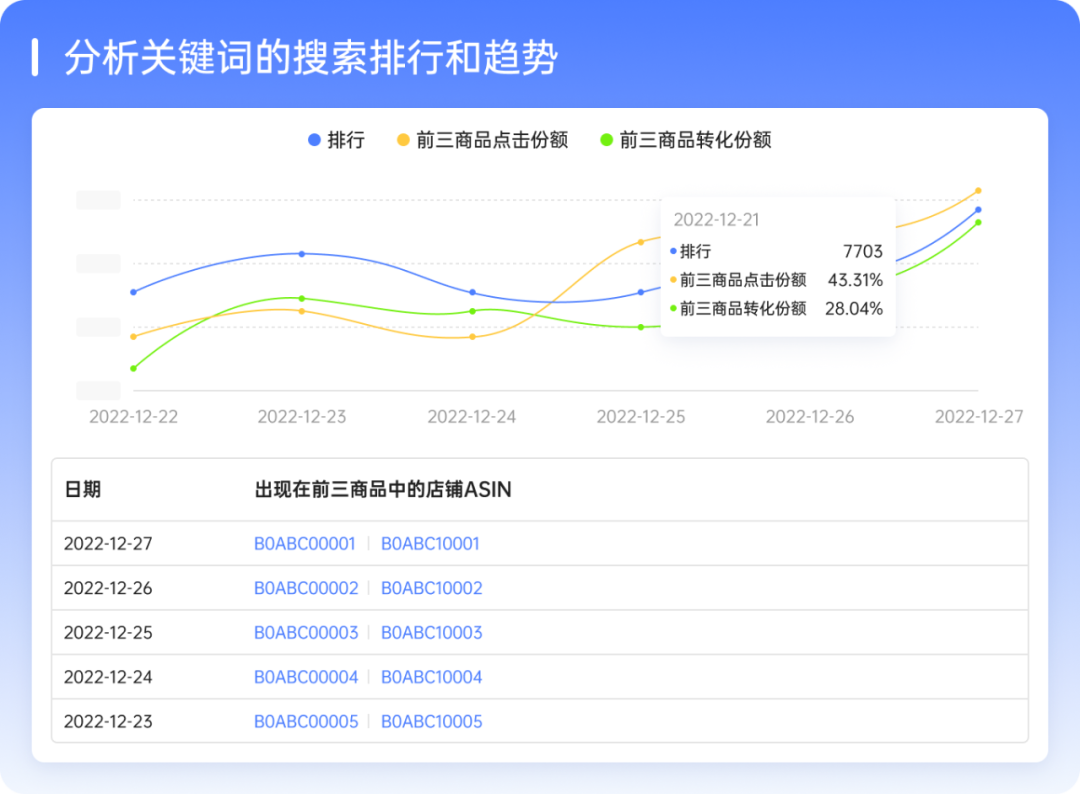The image size is (1080, 794).
Task: Click the 2022-12-23 x-axis label
Action: [x=302, y=417]
